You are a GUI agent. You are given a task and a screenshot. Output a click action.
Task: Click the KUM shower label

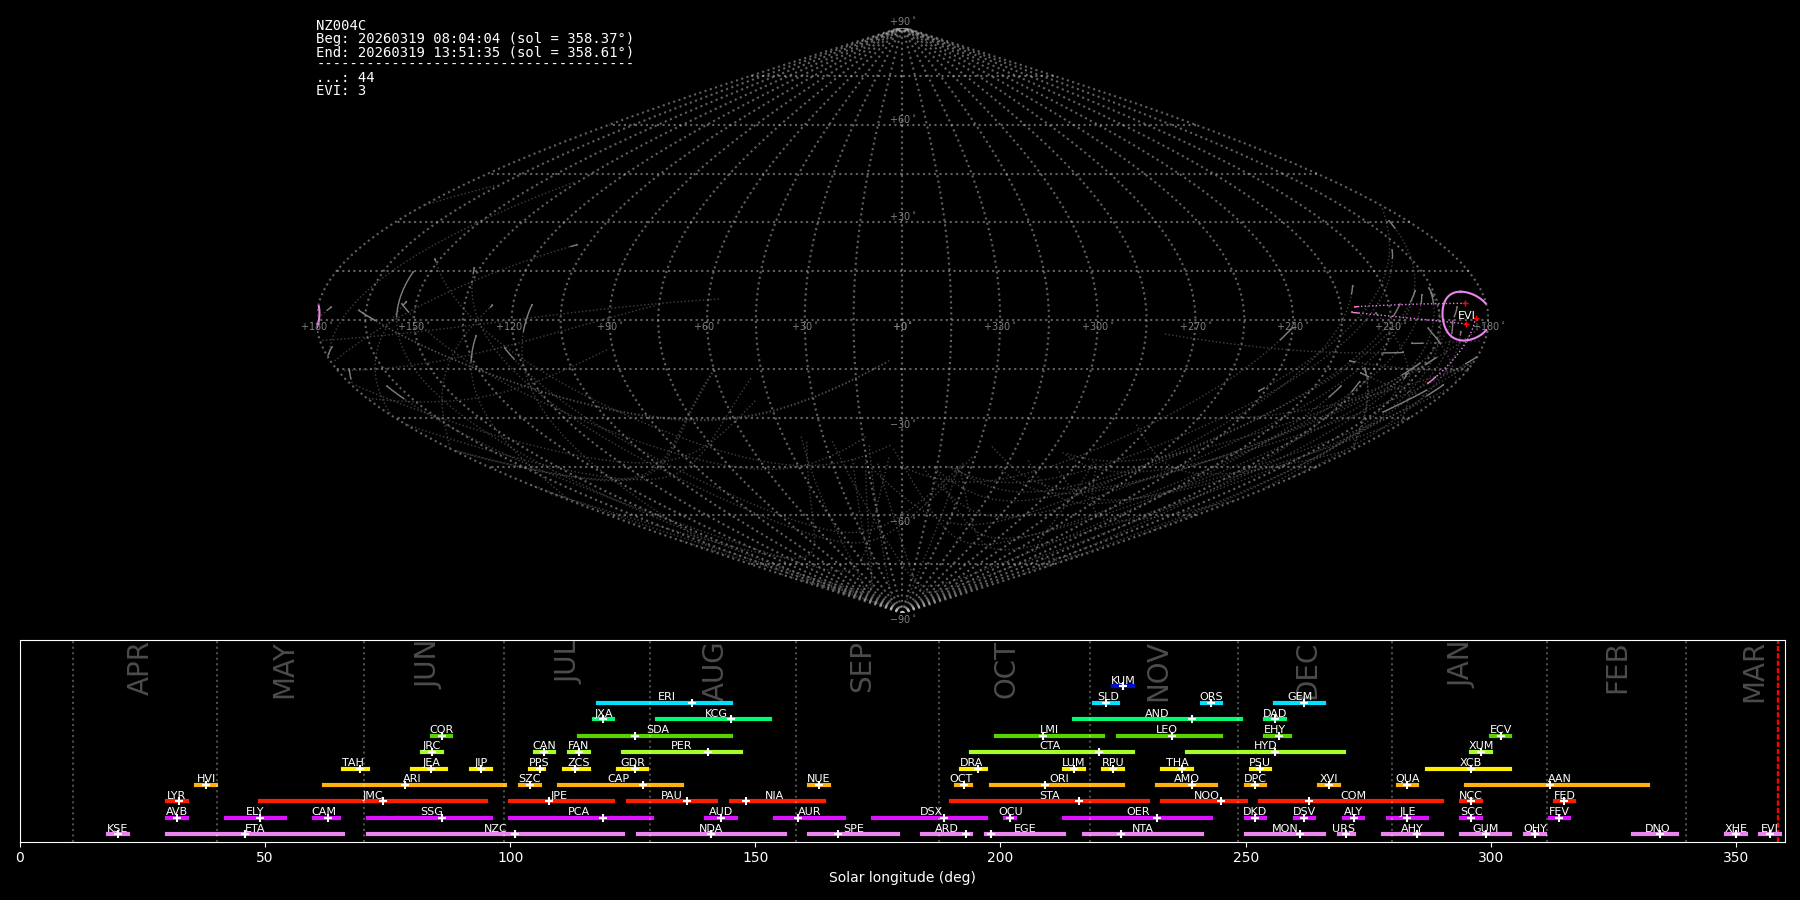(1123, 681)
